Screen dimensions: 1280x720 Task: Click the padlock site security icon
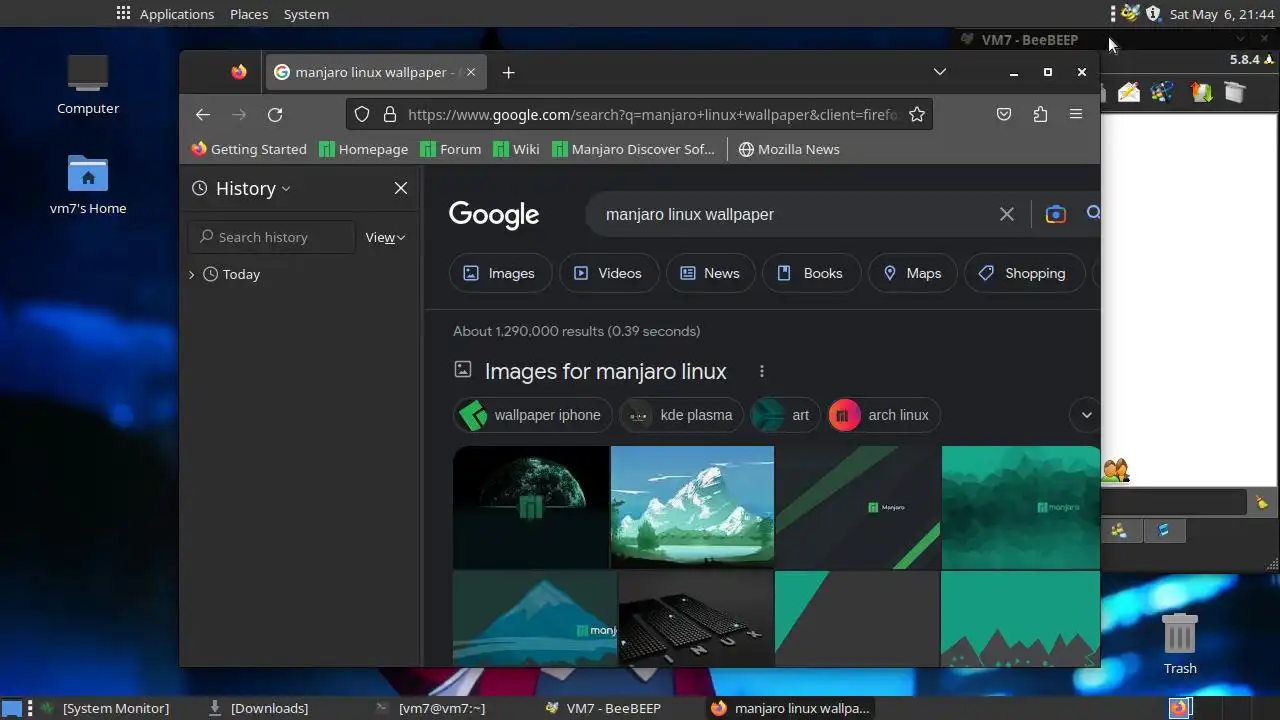(x=390, y=114)
